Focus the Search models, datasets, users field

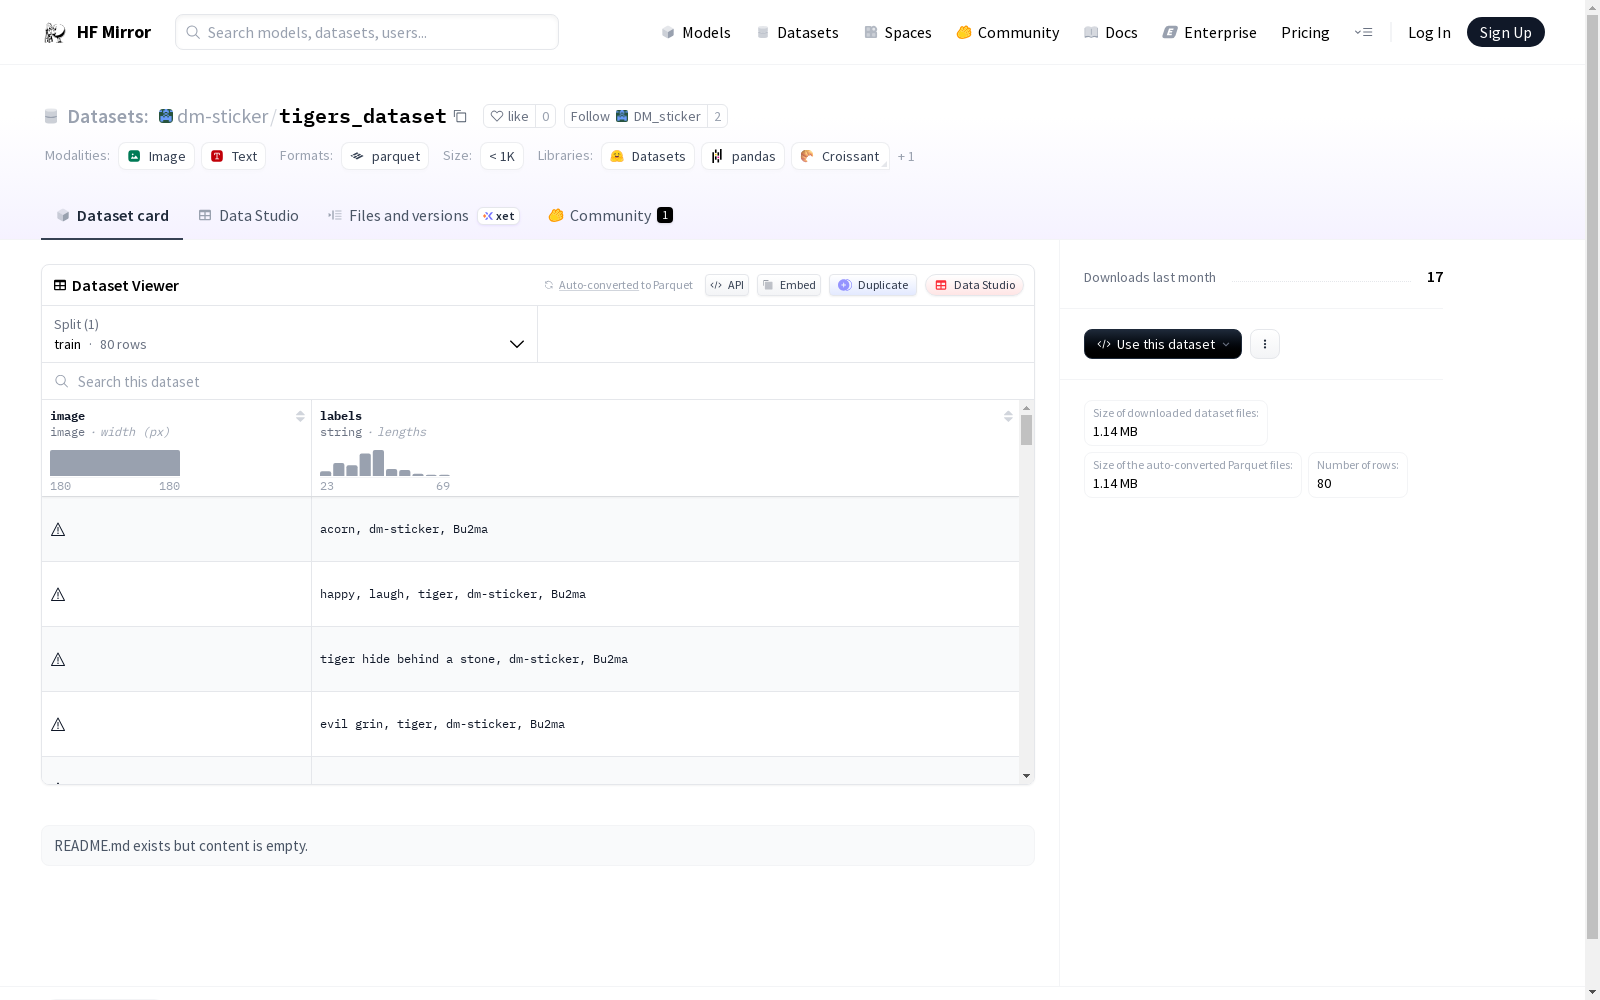point(367,32)
